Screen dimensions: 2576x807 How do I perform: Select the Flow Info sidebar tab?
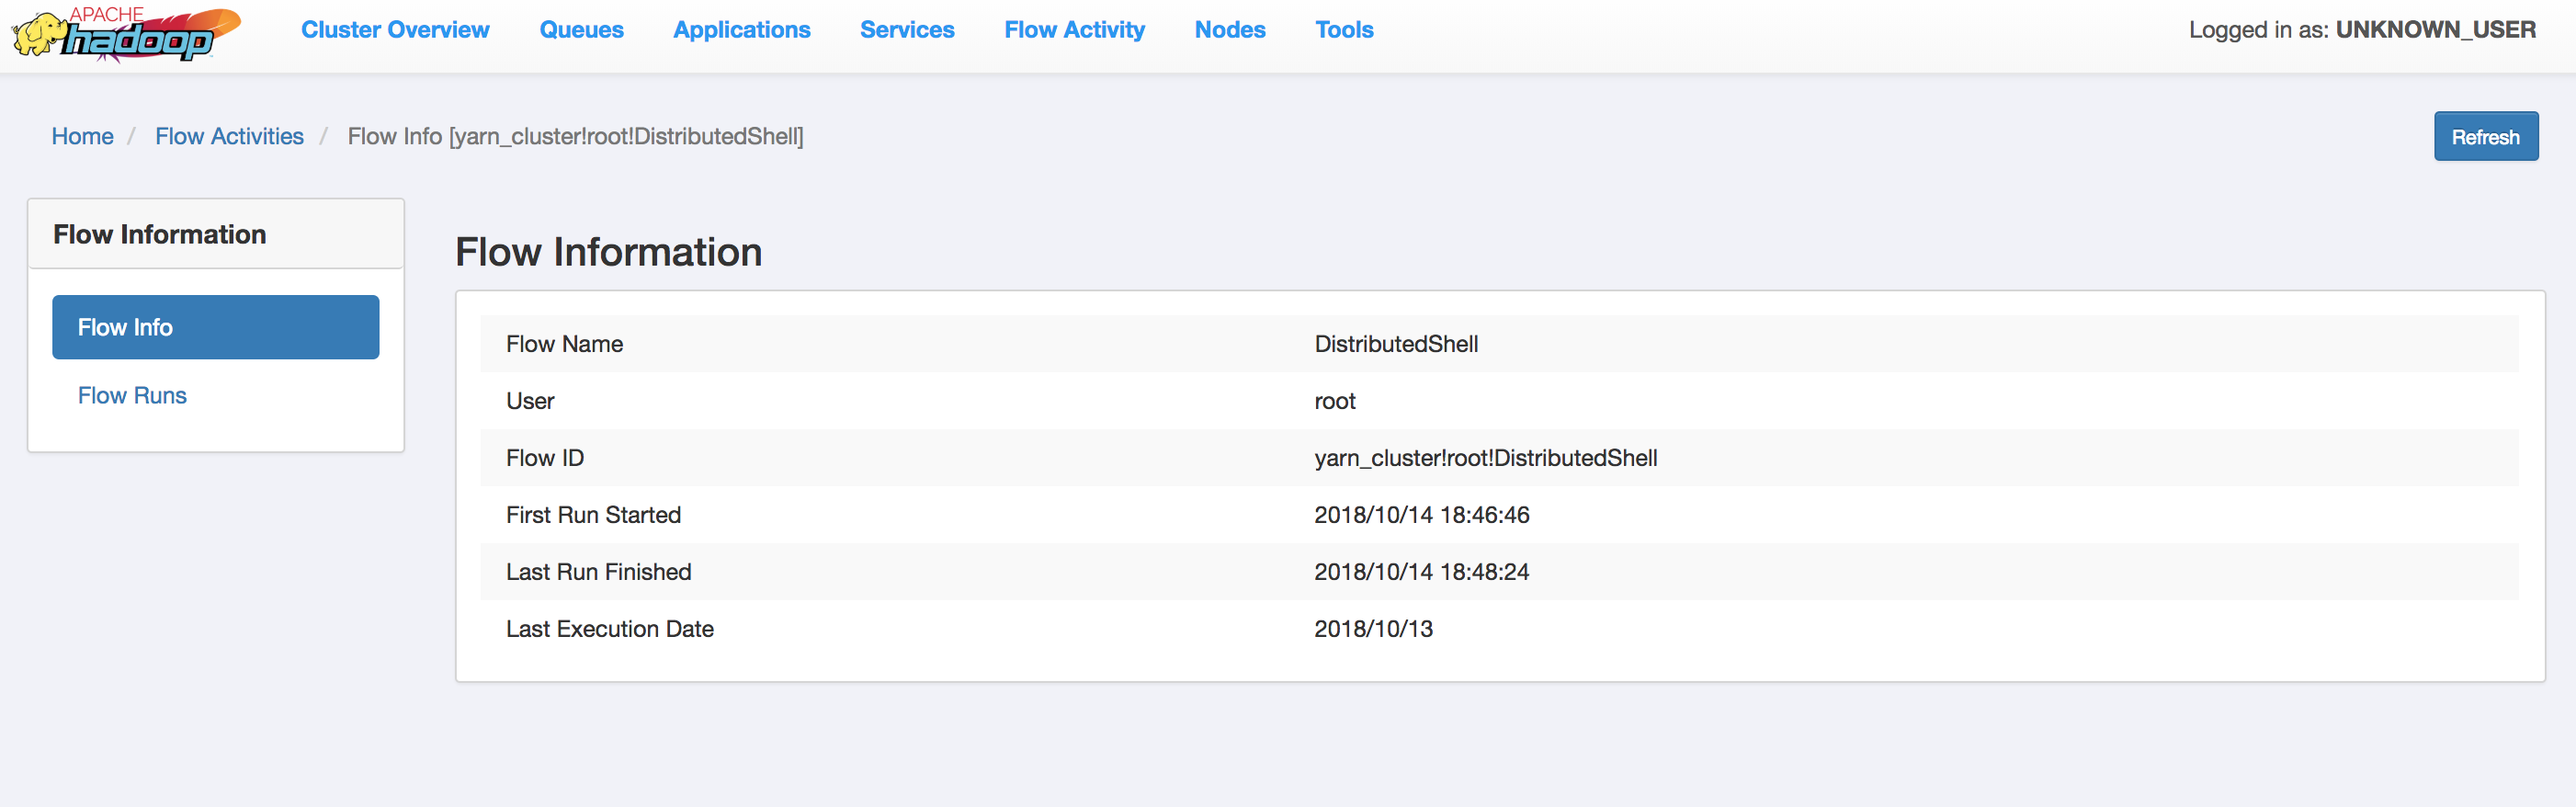215,327
